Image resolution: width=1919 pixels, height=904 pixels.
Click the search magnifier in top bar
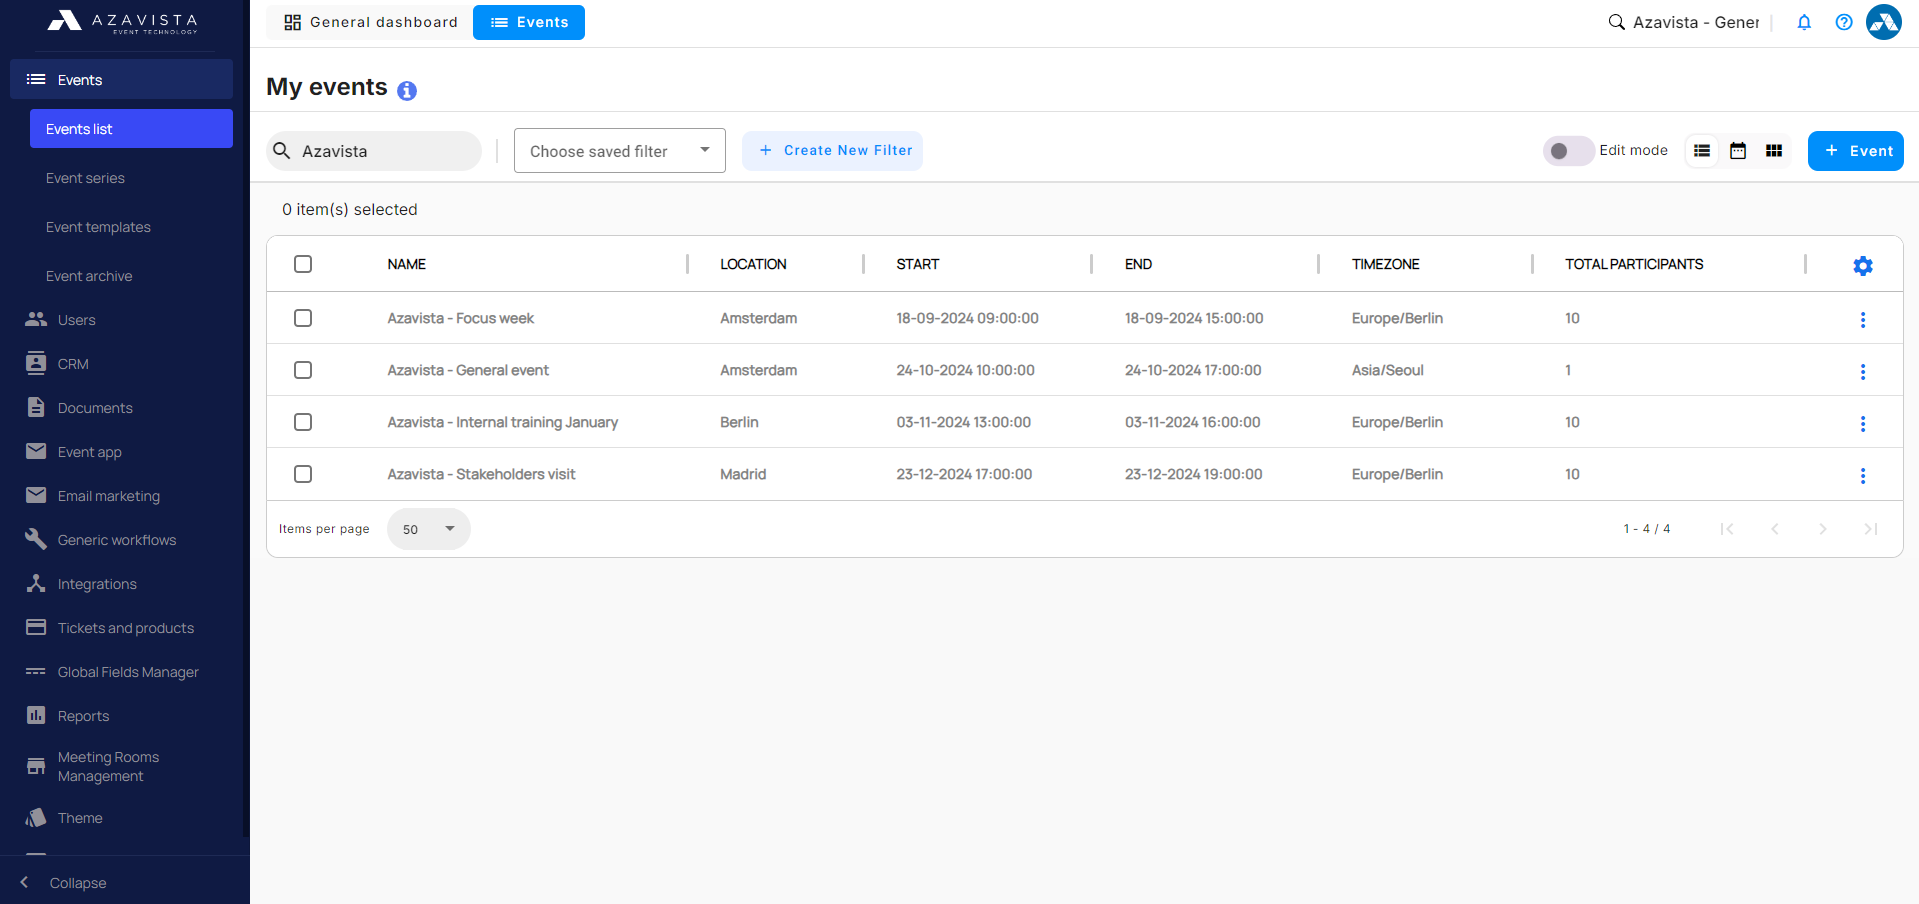click(1616, 22)
